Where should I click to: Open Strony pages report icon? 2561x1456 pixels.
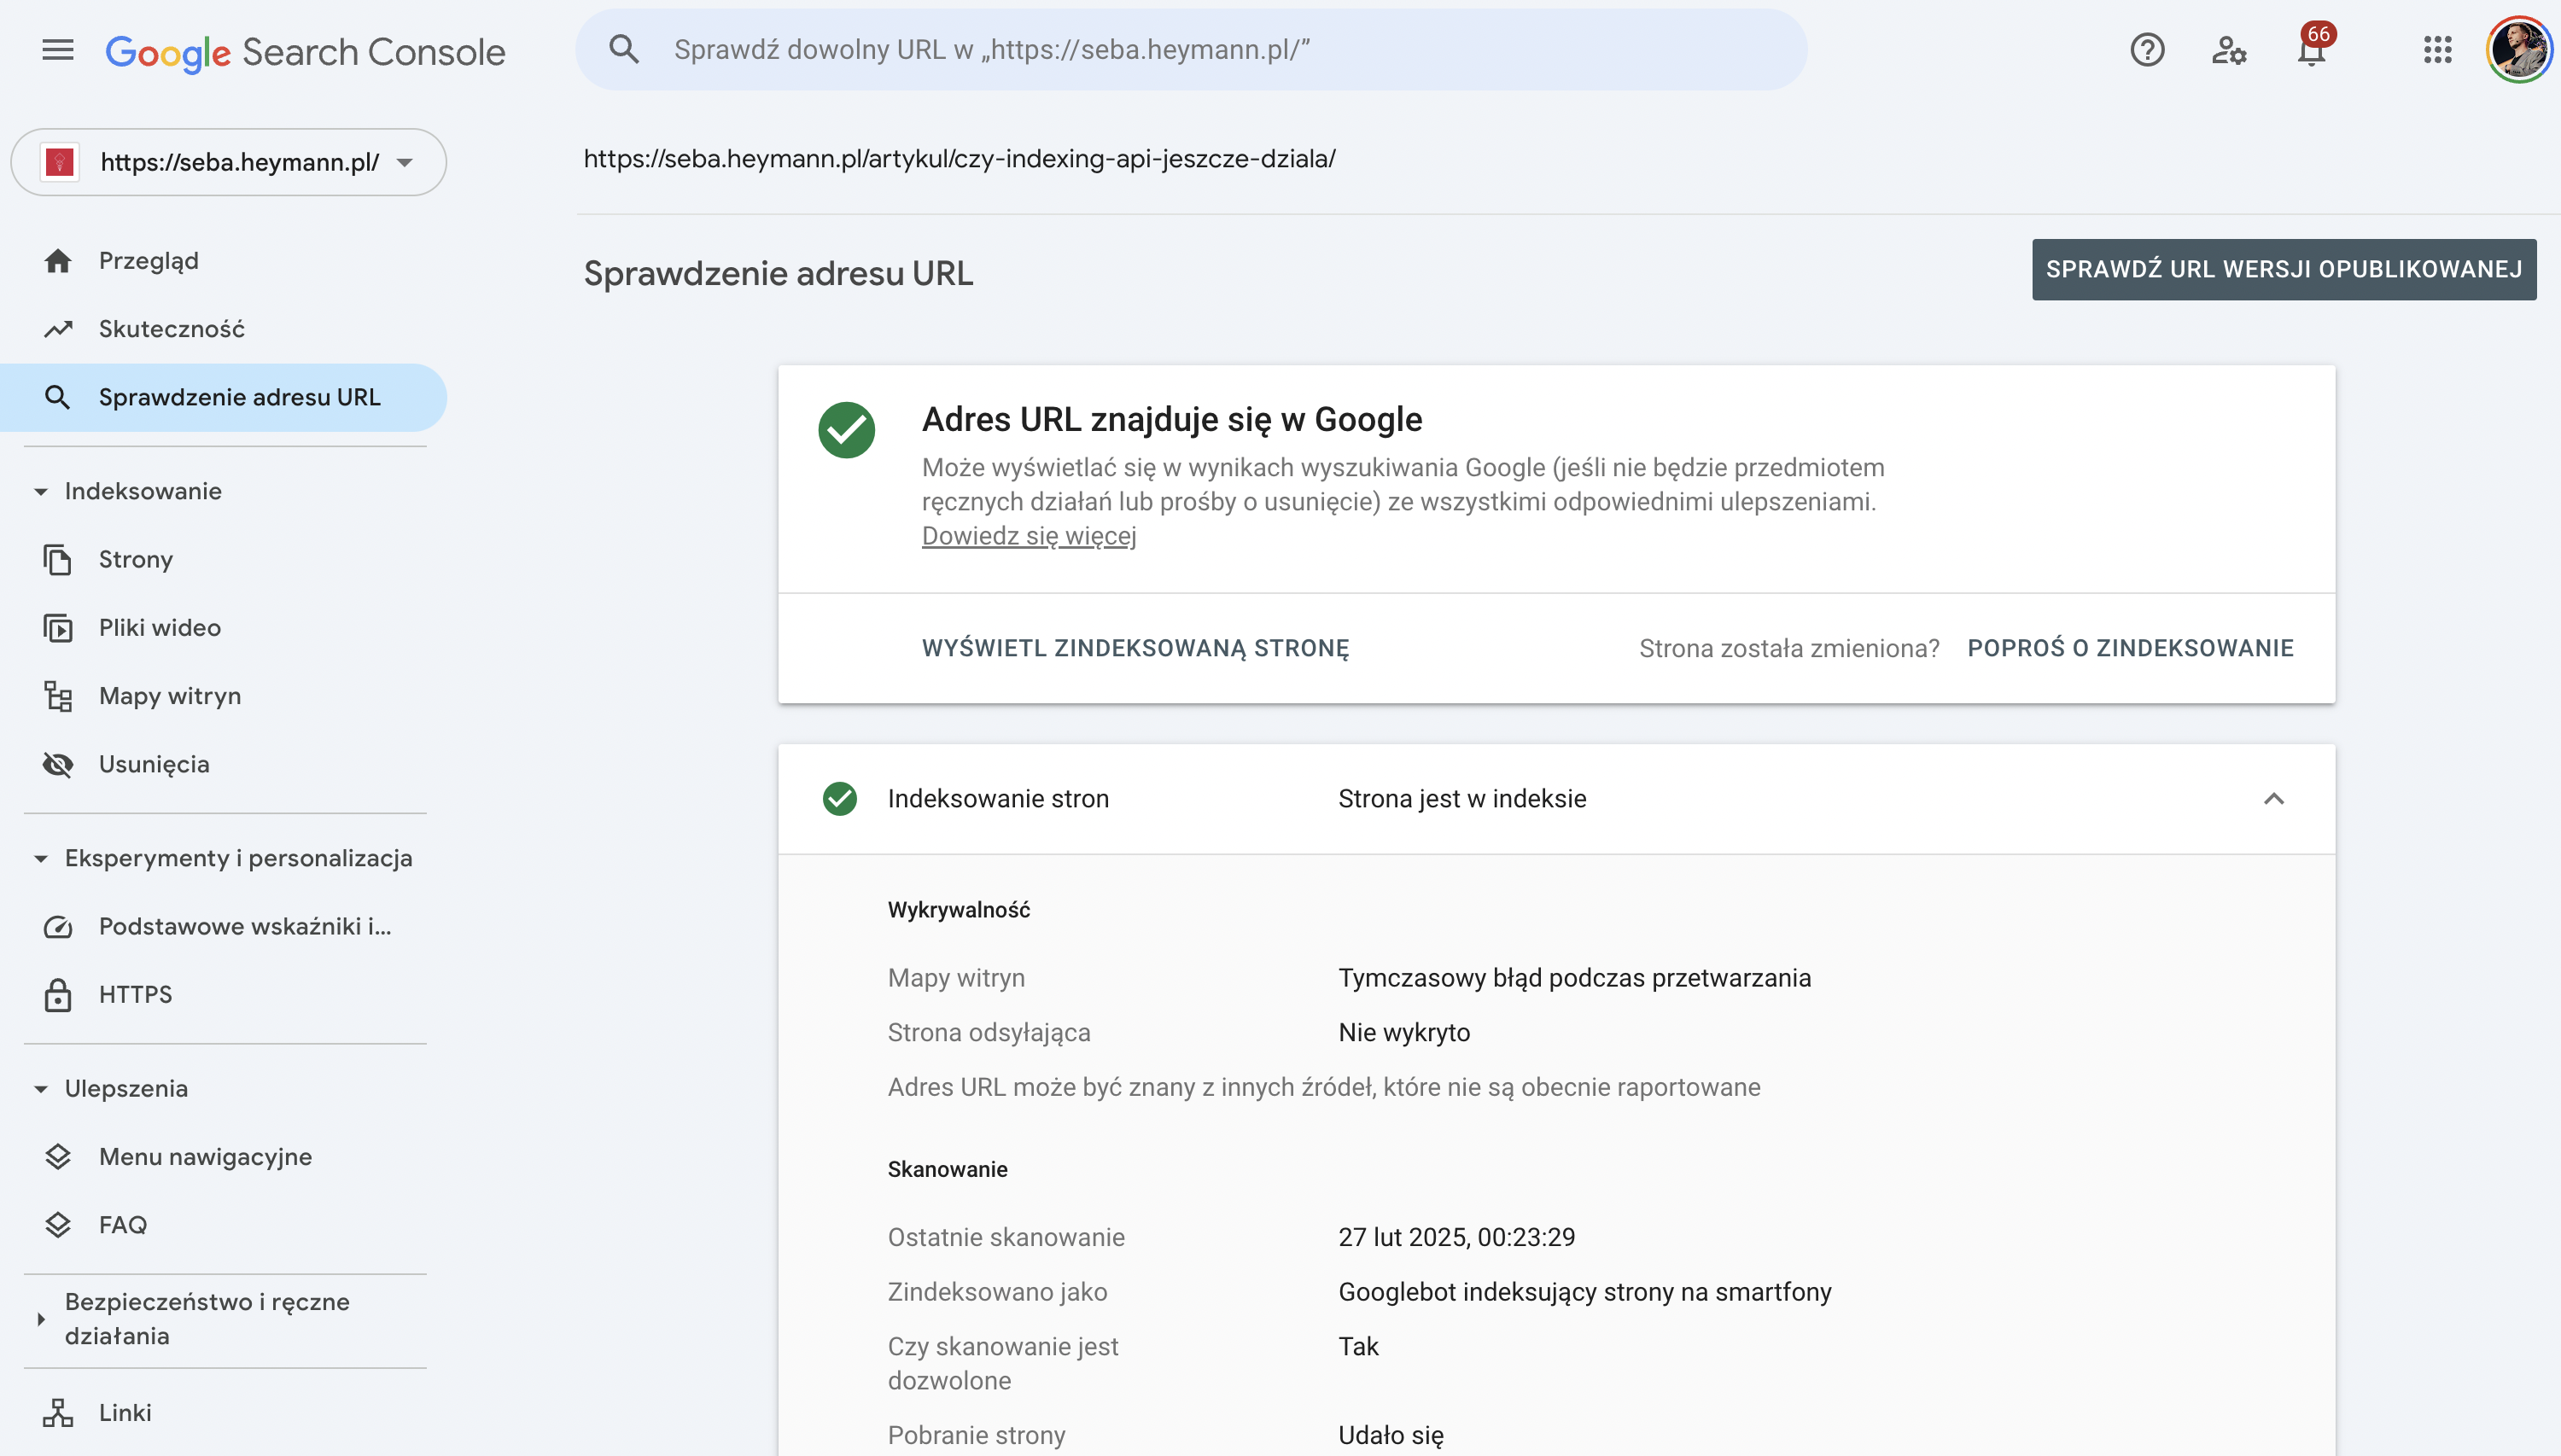pos(58,559)
